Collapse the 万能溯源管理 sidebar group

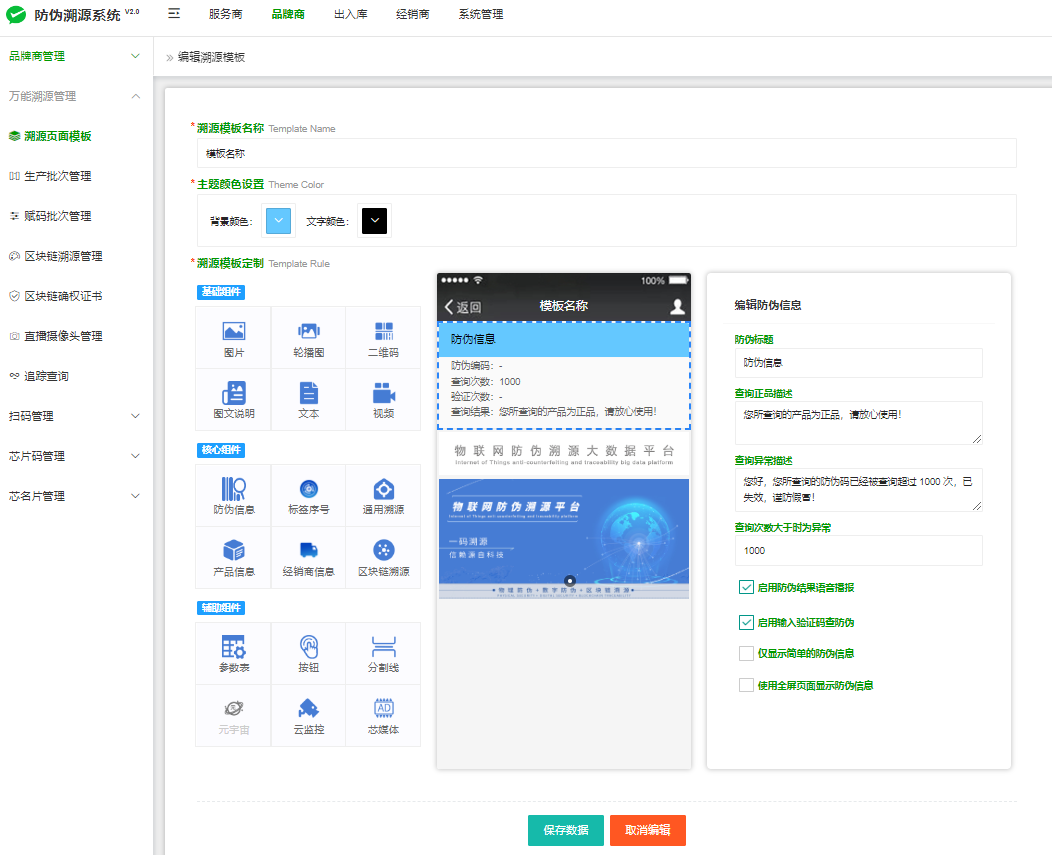tap(76, 96)
